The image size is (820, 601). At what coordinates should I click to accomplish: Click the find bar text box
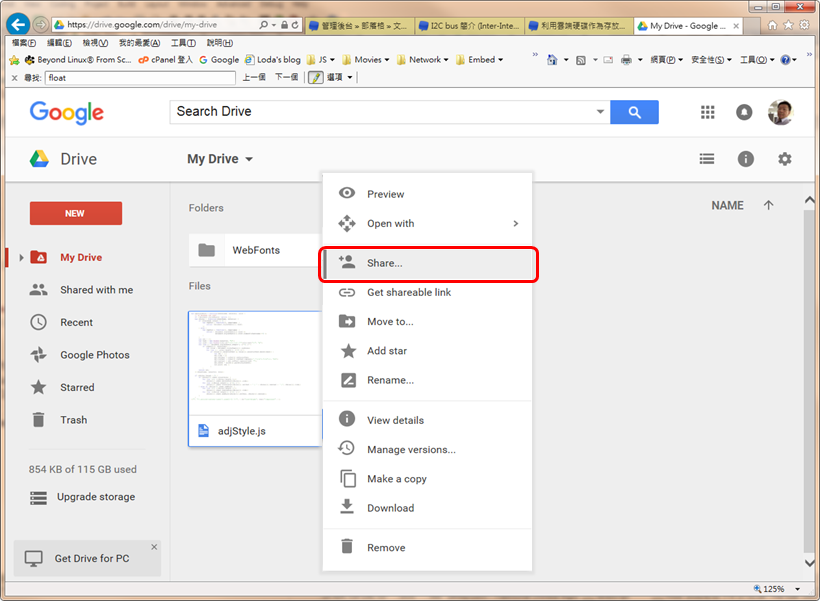point(140,78)
